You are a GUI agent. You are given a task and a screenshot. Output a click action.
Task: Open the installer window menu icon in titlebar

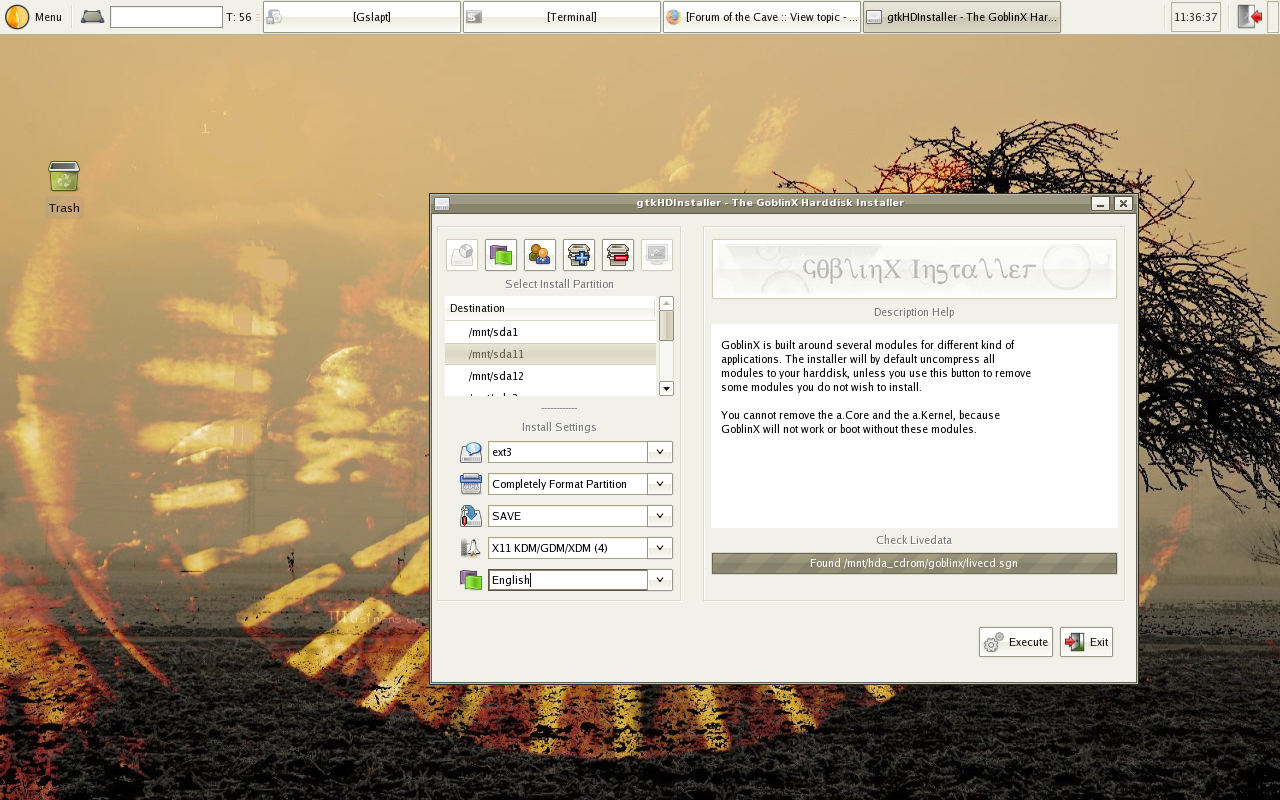coord(441,203)
